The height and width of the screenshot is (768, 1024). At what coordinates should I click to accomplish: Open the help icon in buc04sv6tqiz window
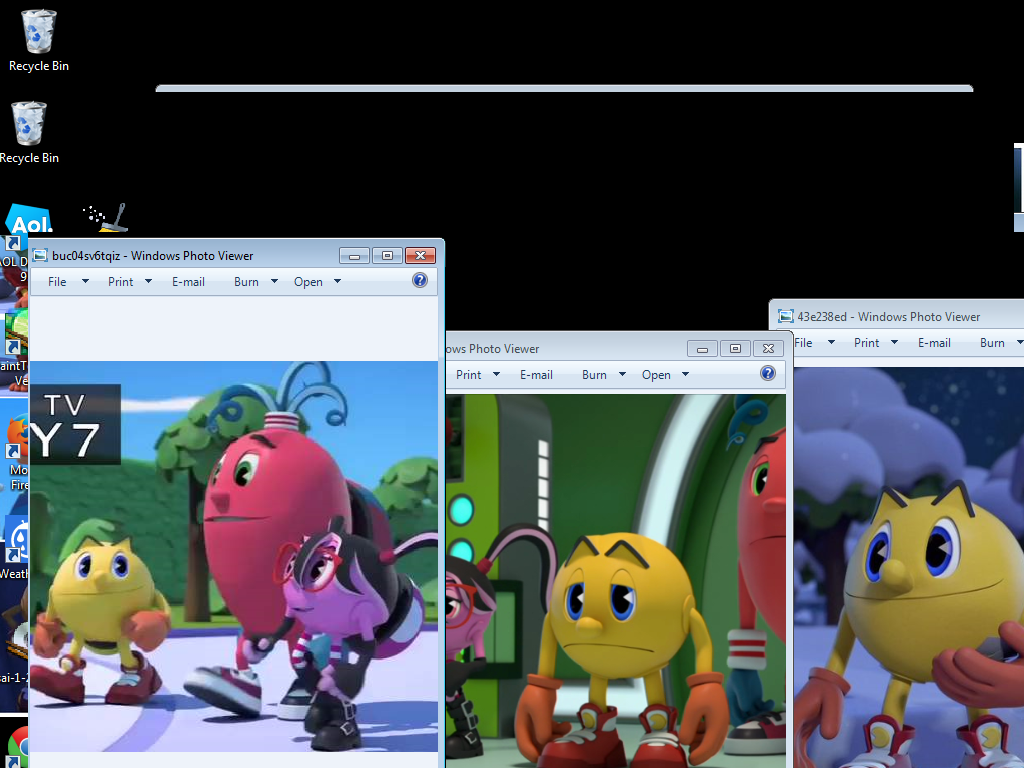pyautogui.click(x=420, y=280)
